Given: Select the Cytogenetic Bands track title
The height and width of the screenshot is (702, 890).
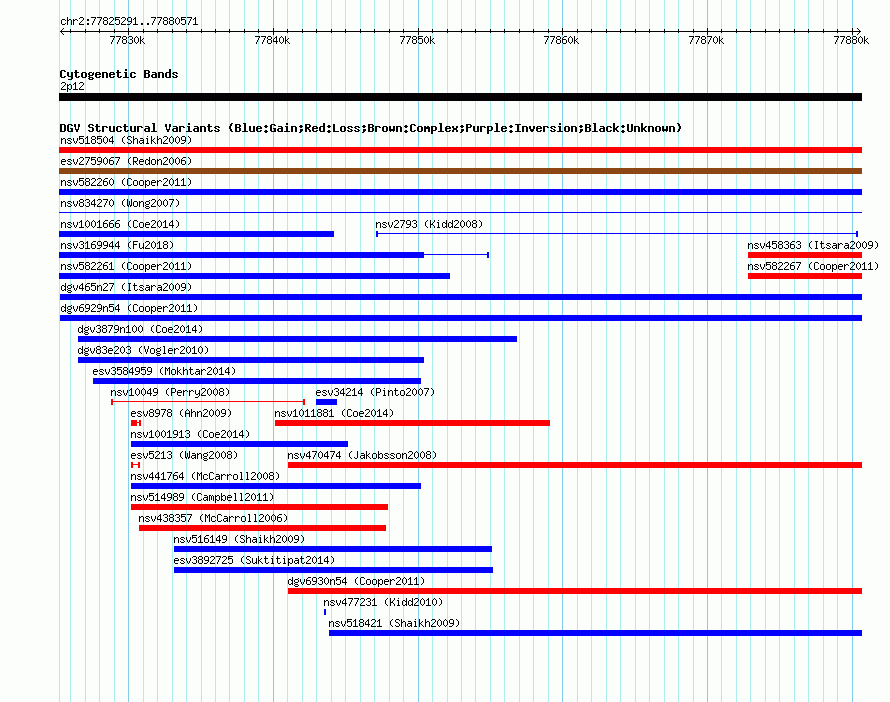Looking at the screenshot, I should click(x=119, y=74).
